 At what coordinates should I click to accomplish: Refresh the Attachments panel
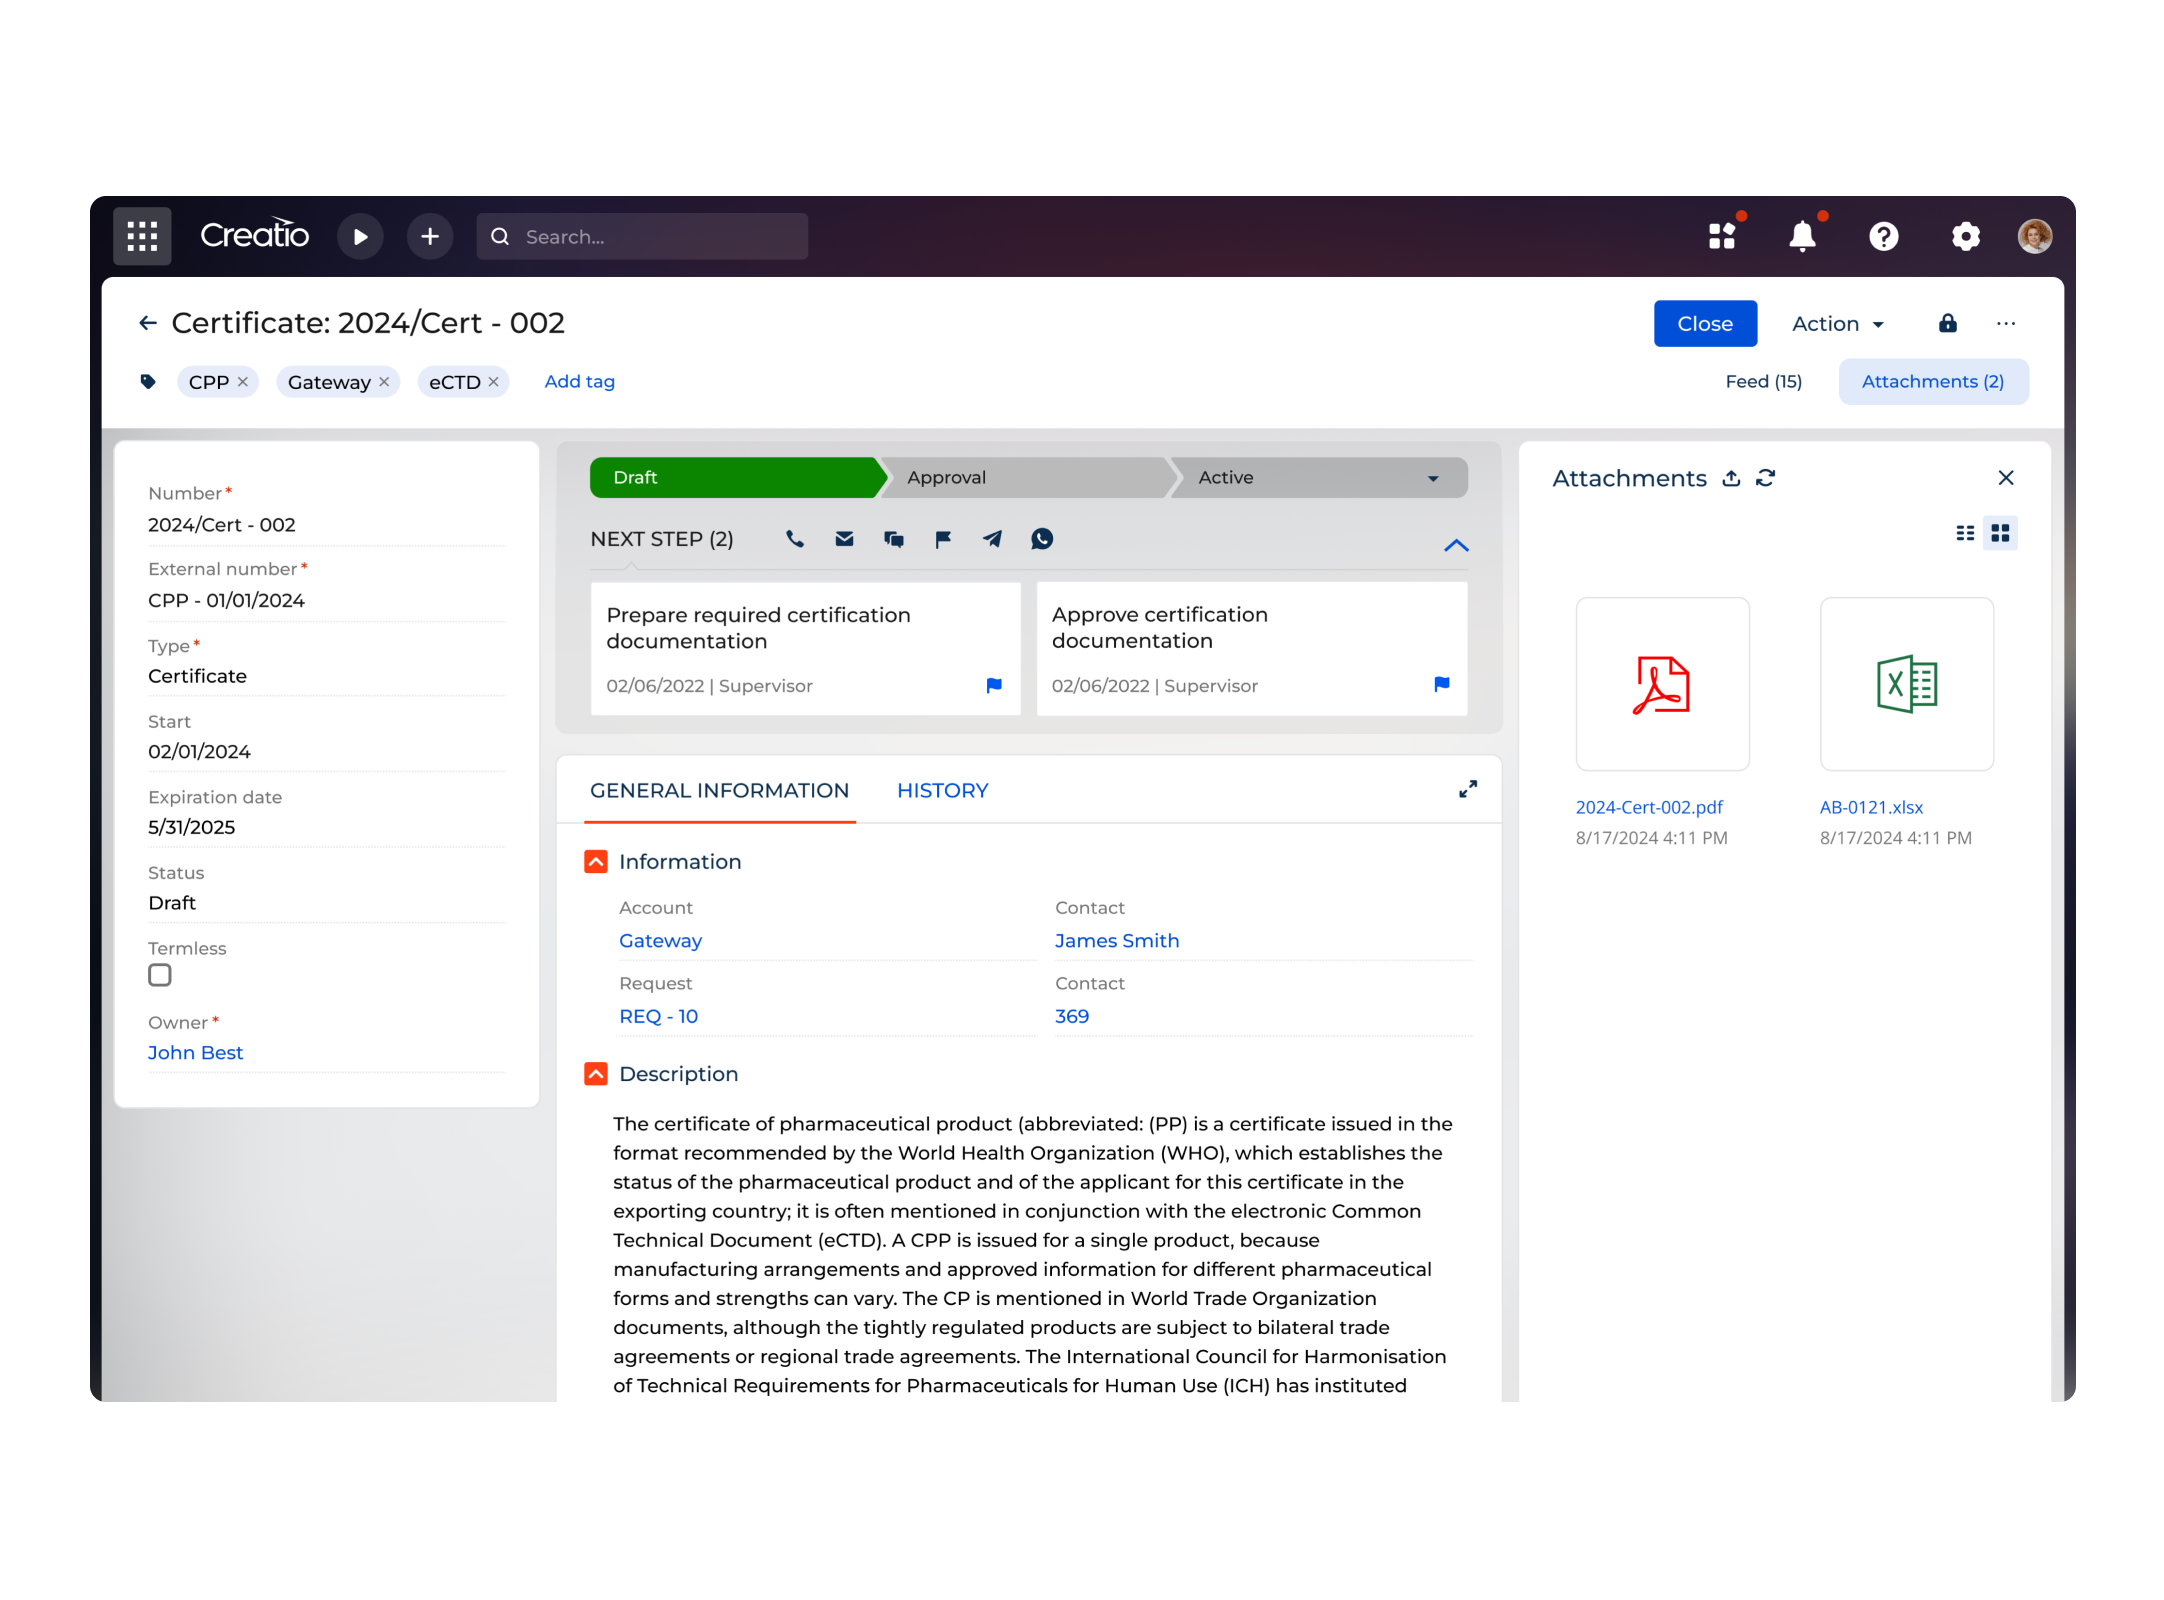(1767, 478)
